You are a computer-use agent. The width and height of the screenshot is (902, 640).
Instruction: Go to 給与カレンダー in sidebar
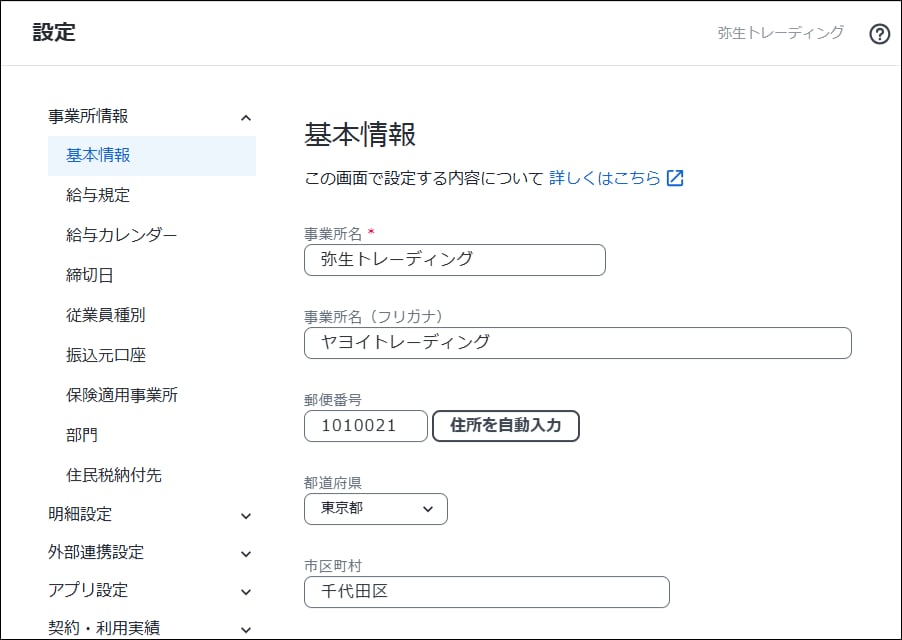121,235
